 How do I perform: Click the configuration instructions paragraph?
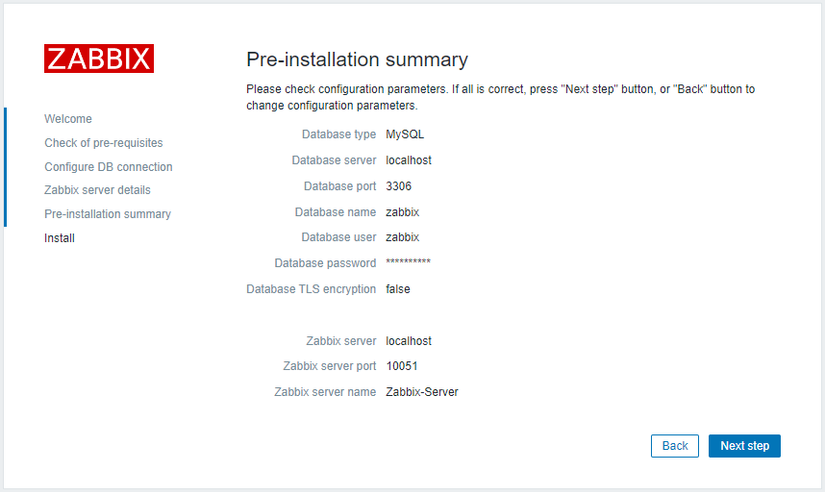click(x=500, y=97)
